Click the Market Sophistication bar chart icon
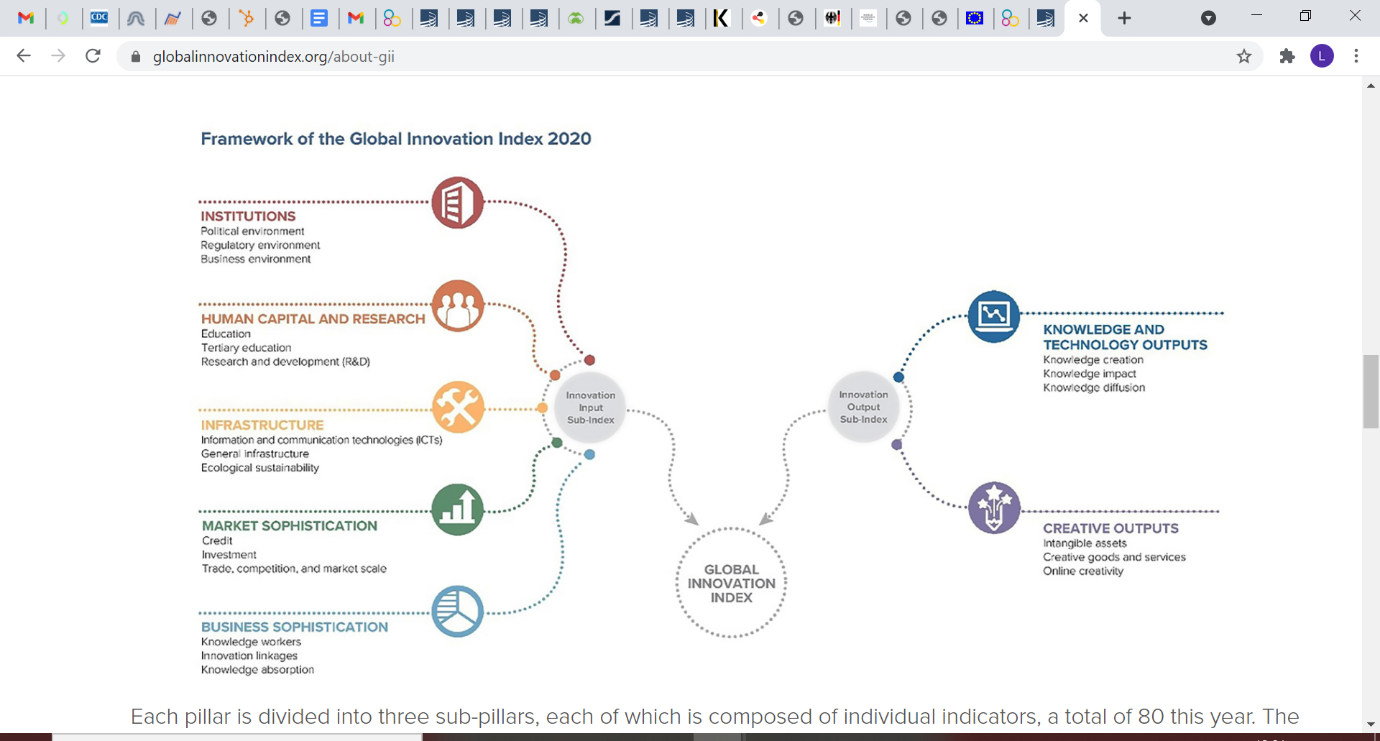Viewport: 1380px width, 741px height. [457, 510]
